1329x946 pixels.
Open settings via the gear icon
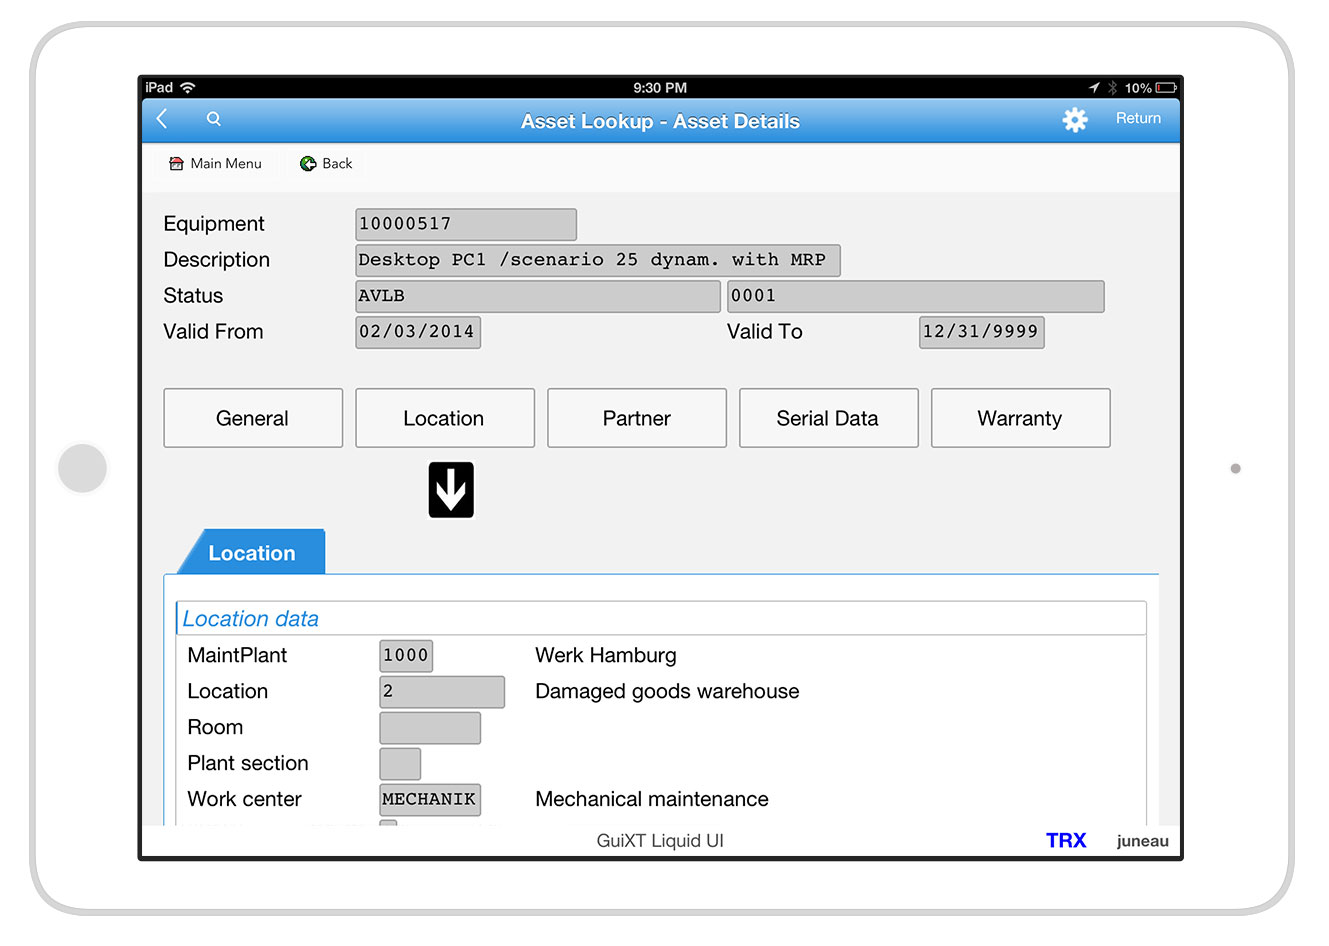[1074, 120]
